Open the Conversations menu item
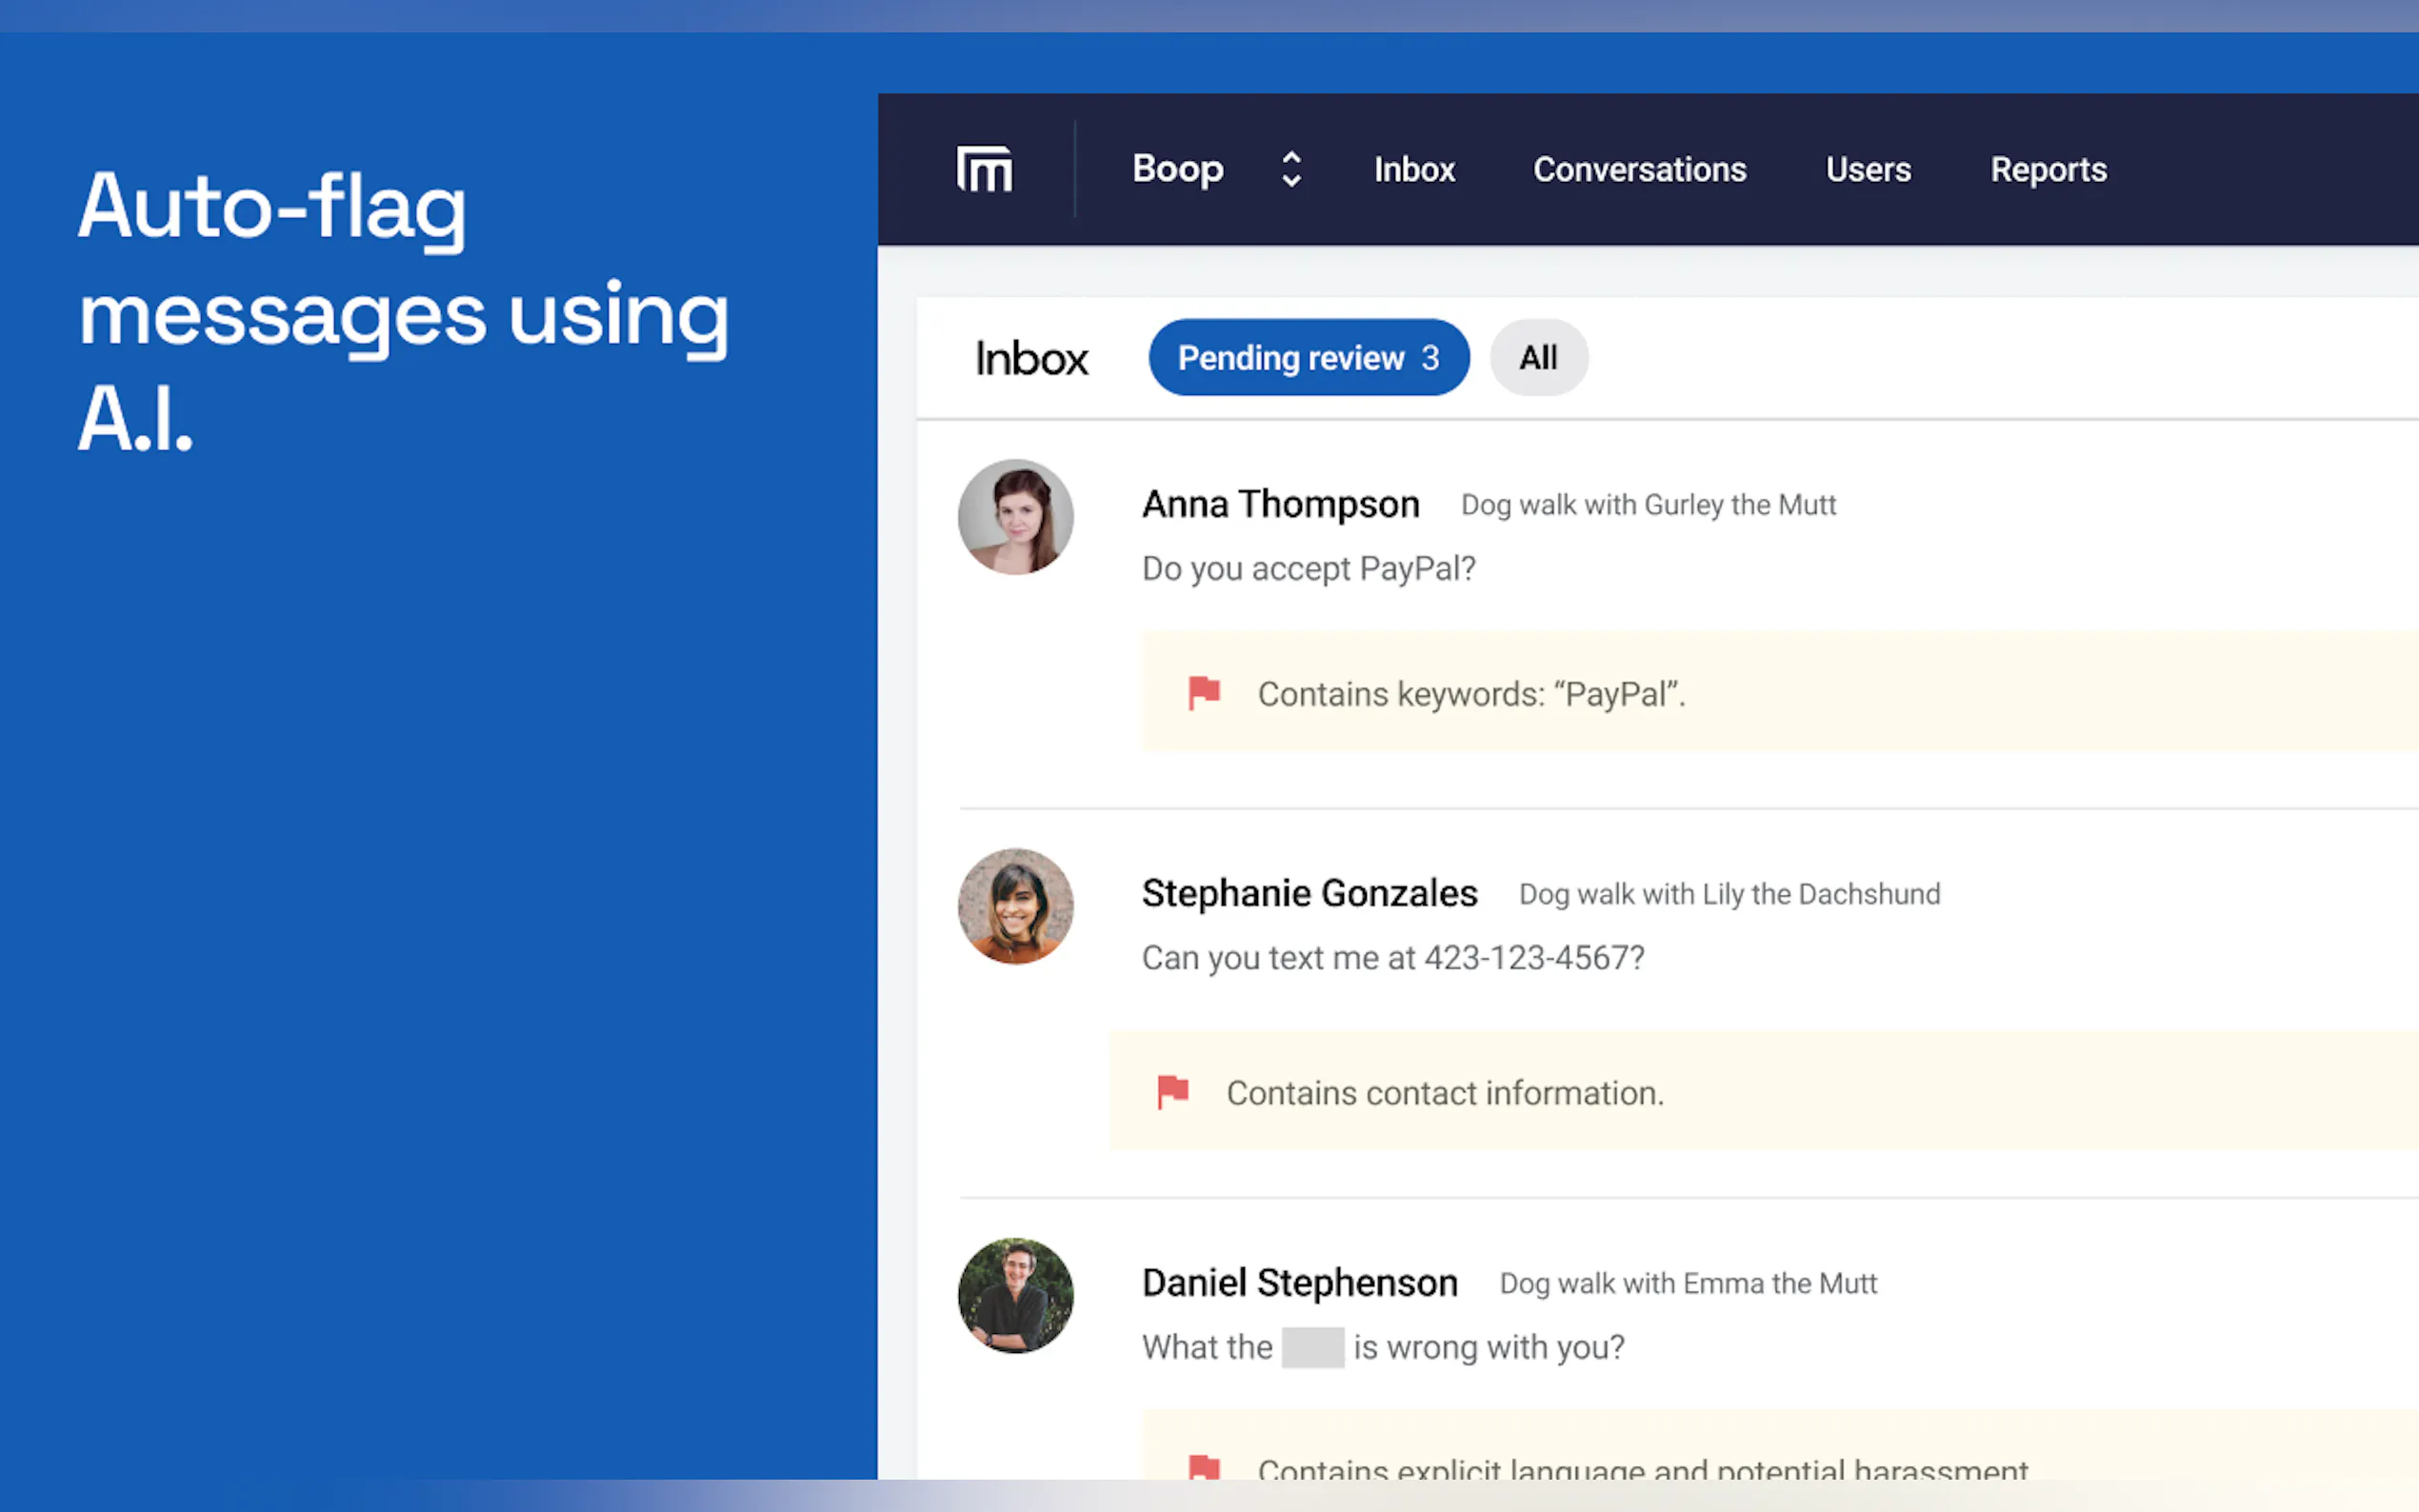 click(1639, 170)
